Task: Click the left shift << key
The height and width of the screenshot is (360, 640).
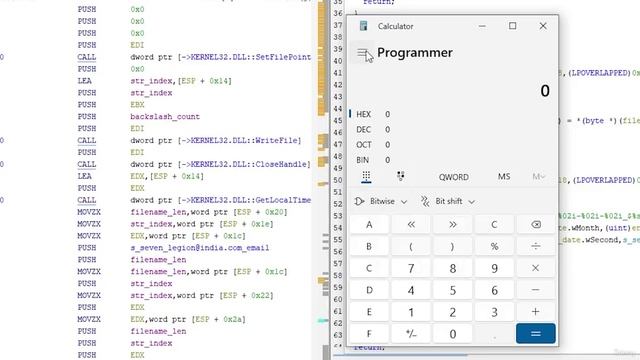Action: coord(411,224)
